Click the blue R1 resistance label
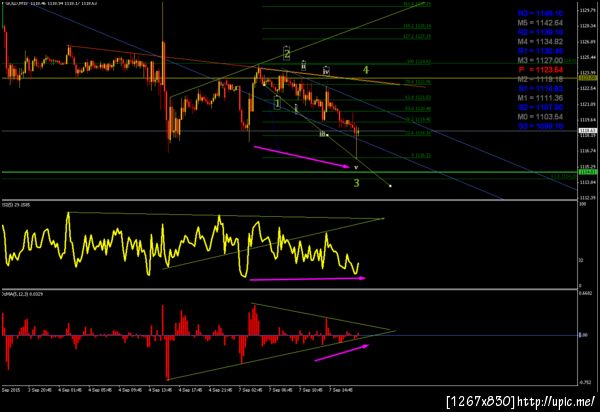Viewport: 600px width, 412px height. pos(540,51)
